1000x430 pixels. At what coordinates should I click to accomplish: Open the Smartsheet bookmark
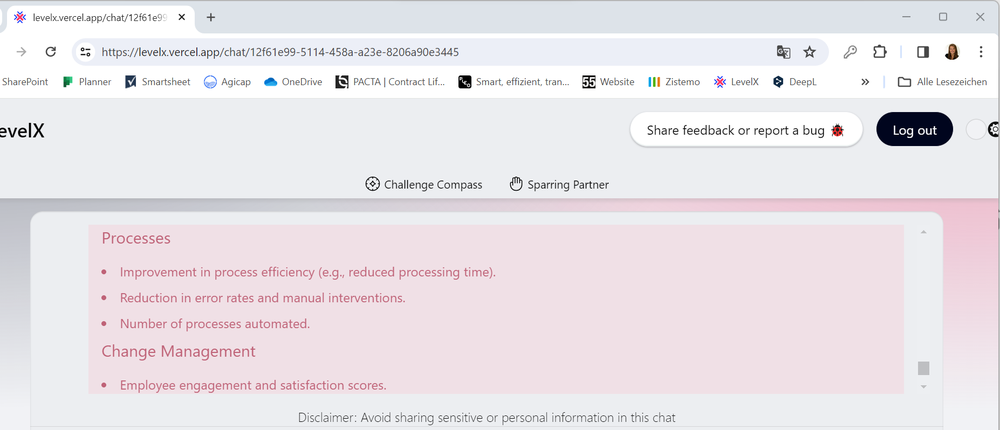[x=159, y=82]
